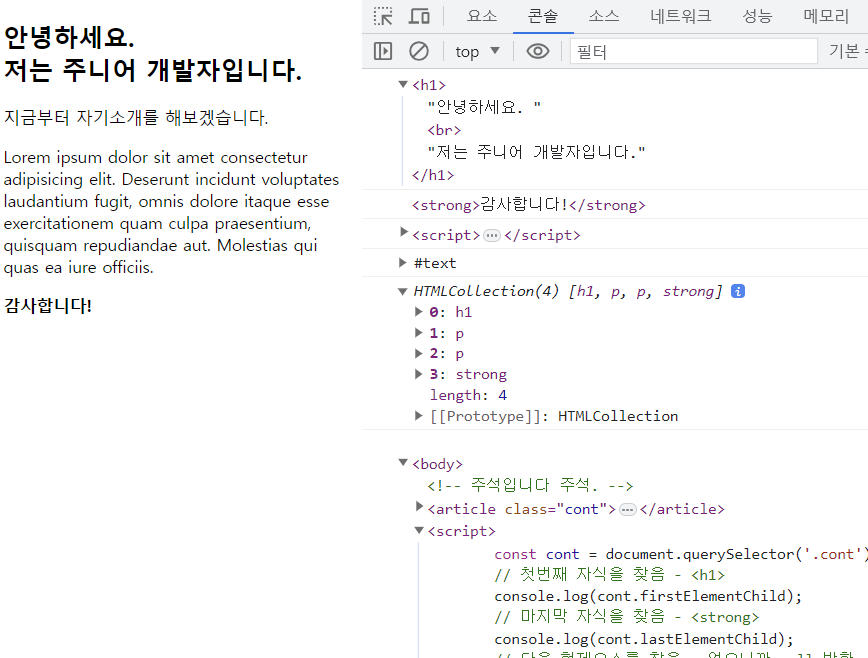Click the "안녕하세요. " text node
868x658 pixels.
pos(484,107)
